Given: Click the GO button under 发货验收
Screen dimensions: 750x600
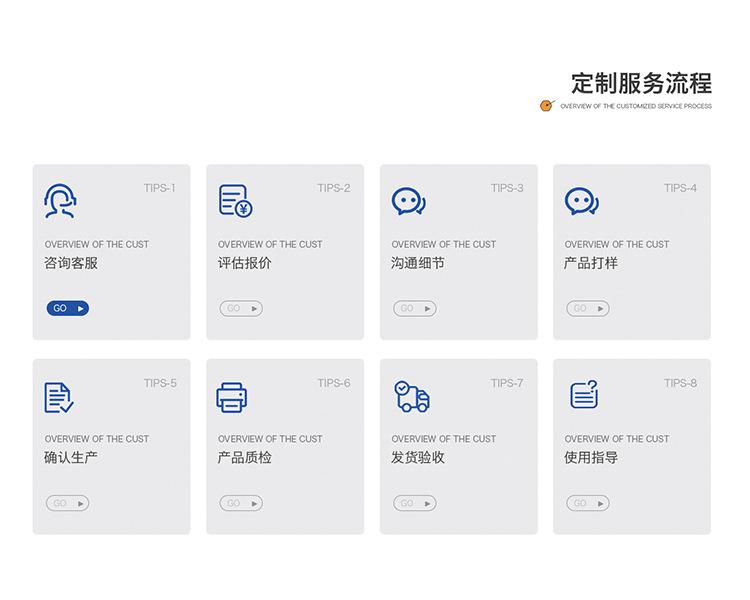Looking at the screenshot, I should pos(415,503).
